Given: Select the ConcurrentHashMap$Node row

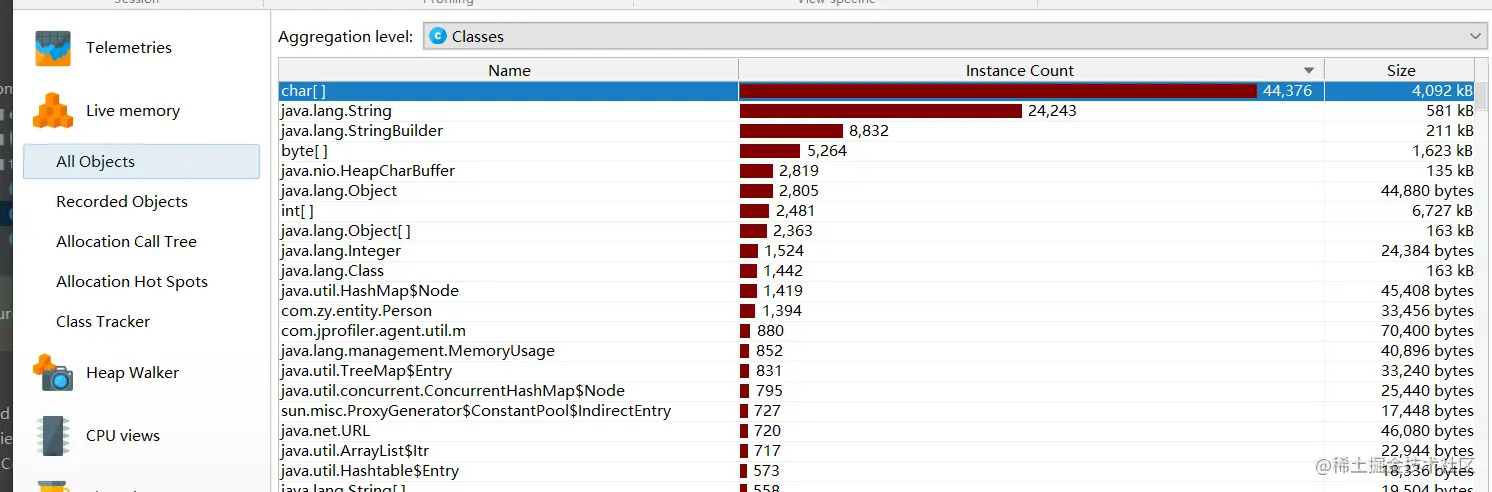Looking at the screenshot, I should click(878, 391).
